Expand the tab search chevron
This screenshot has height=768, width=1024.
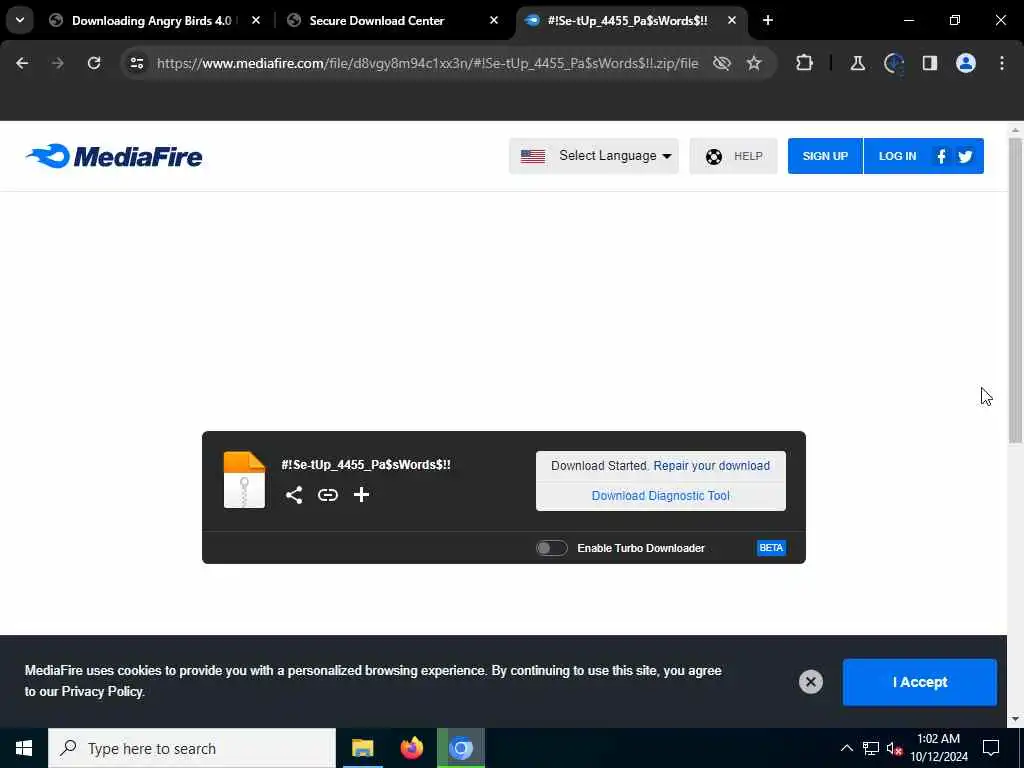[20, 20]
